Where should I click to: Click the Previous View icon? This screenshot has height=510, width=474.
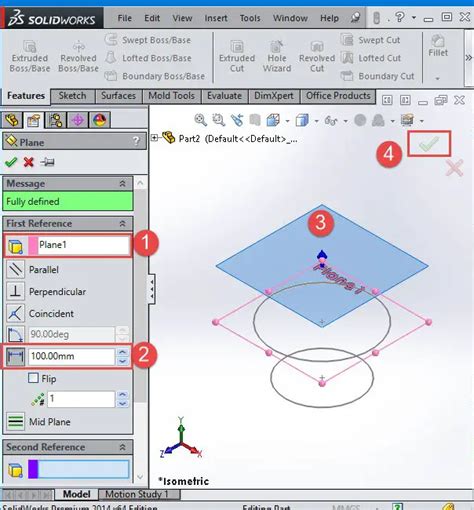pos(237,120)
